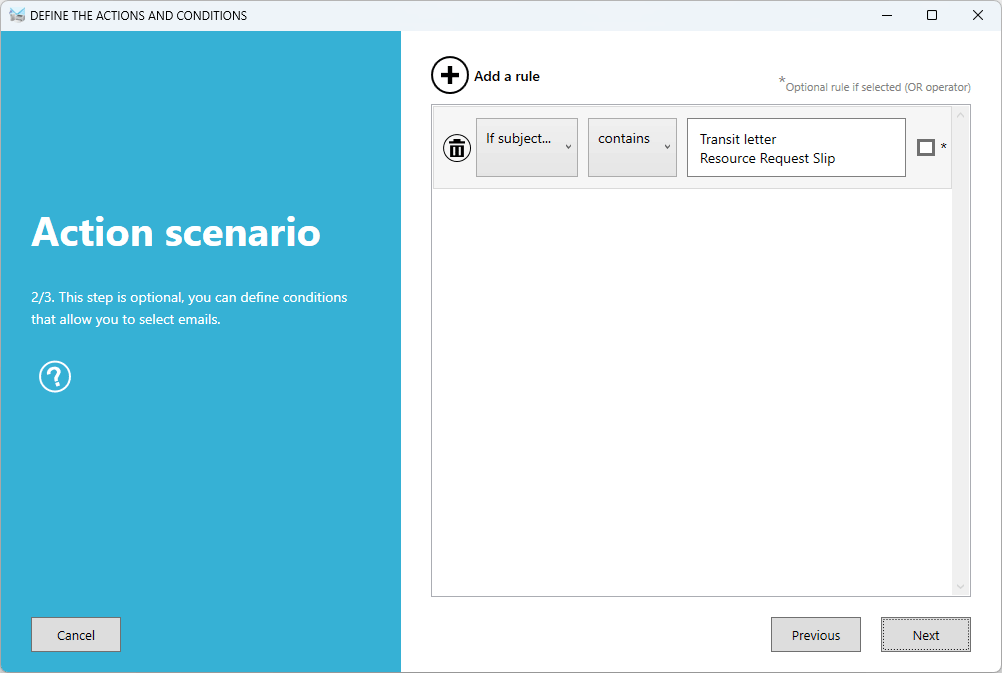Open the 'contains' operator dropdown
This screenshot has width=1002, height=673.
[x=632, y=147]
